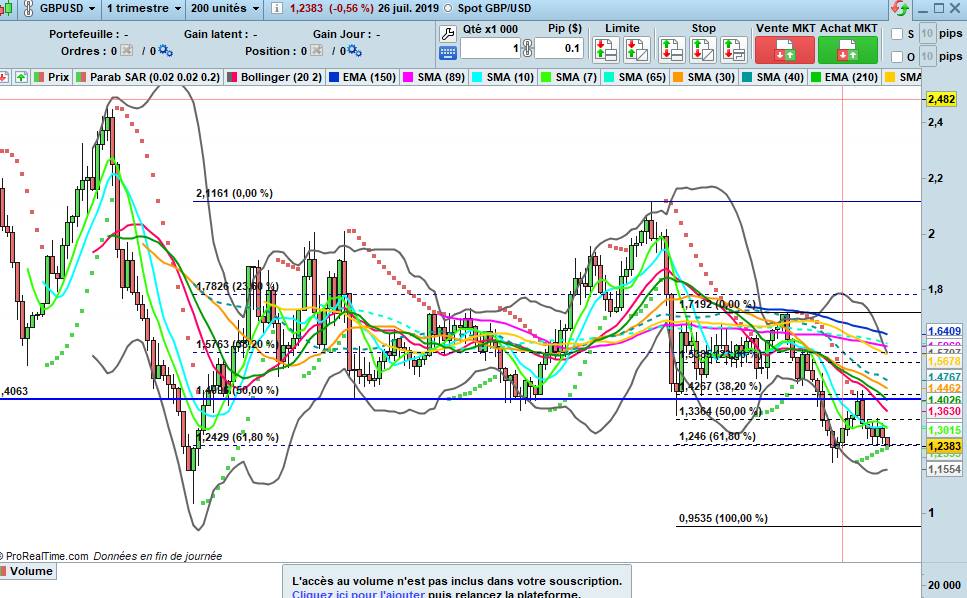Click the 1,6409 blue price axis label

[944, 331]
